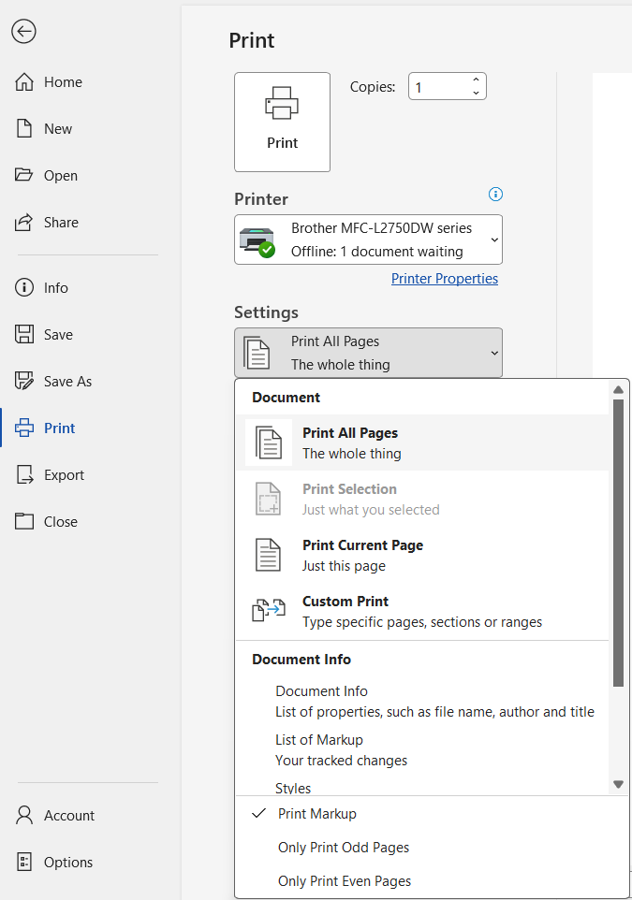
Task: Click the Info circle icon in sidebar
Action: pos(24,288)
